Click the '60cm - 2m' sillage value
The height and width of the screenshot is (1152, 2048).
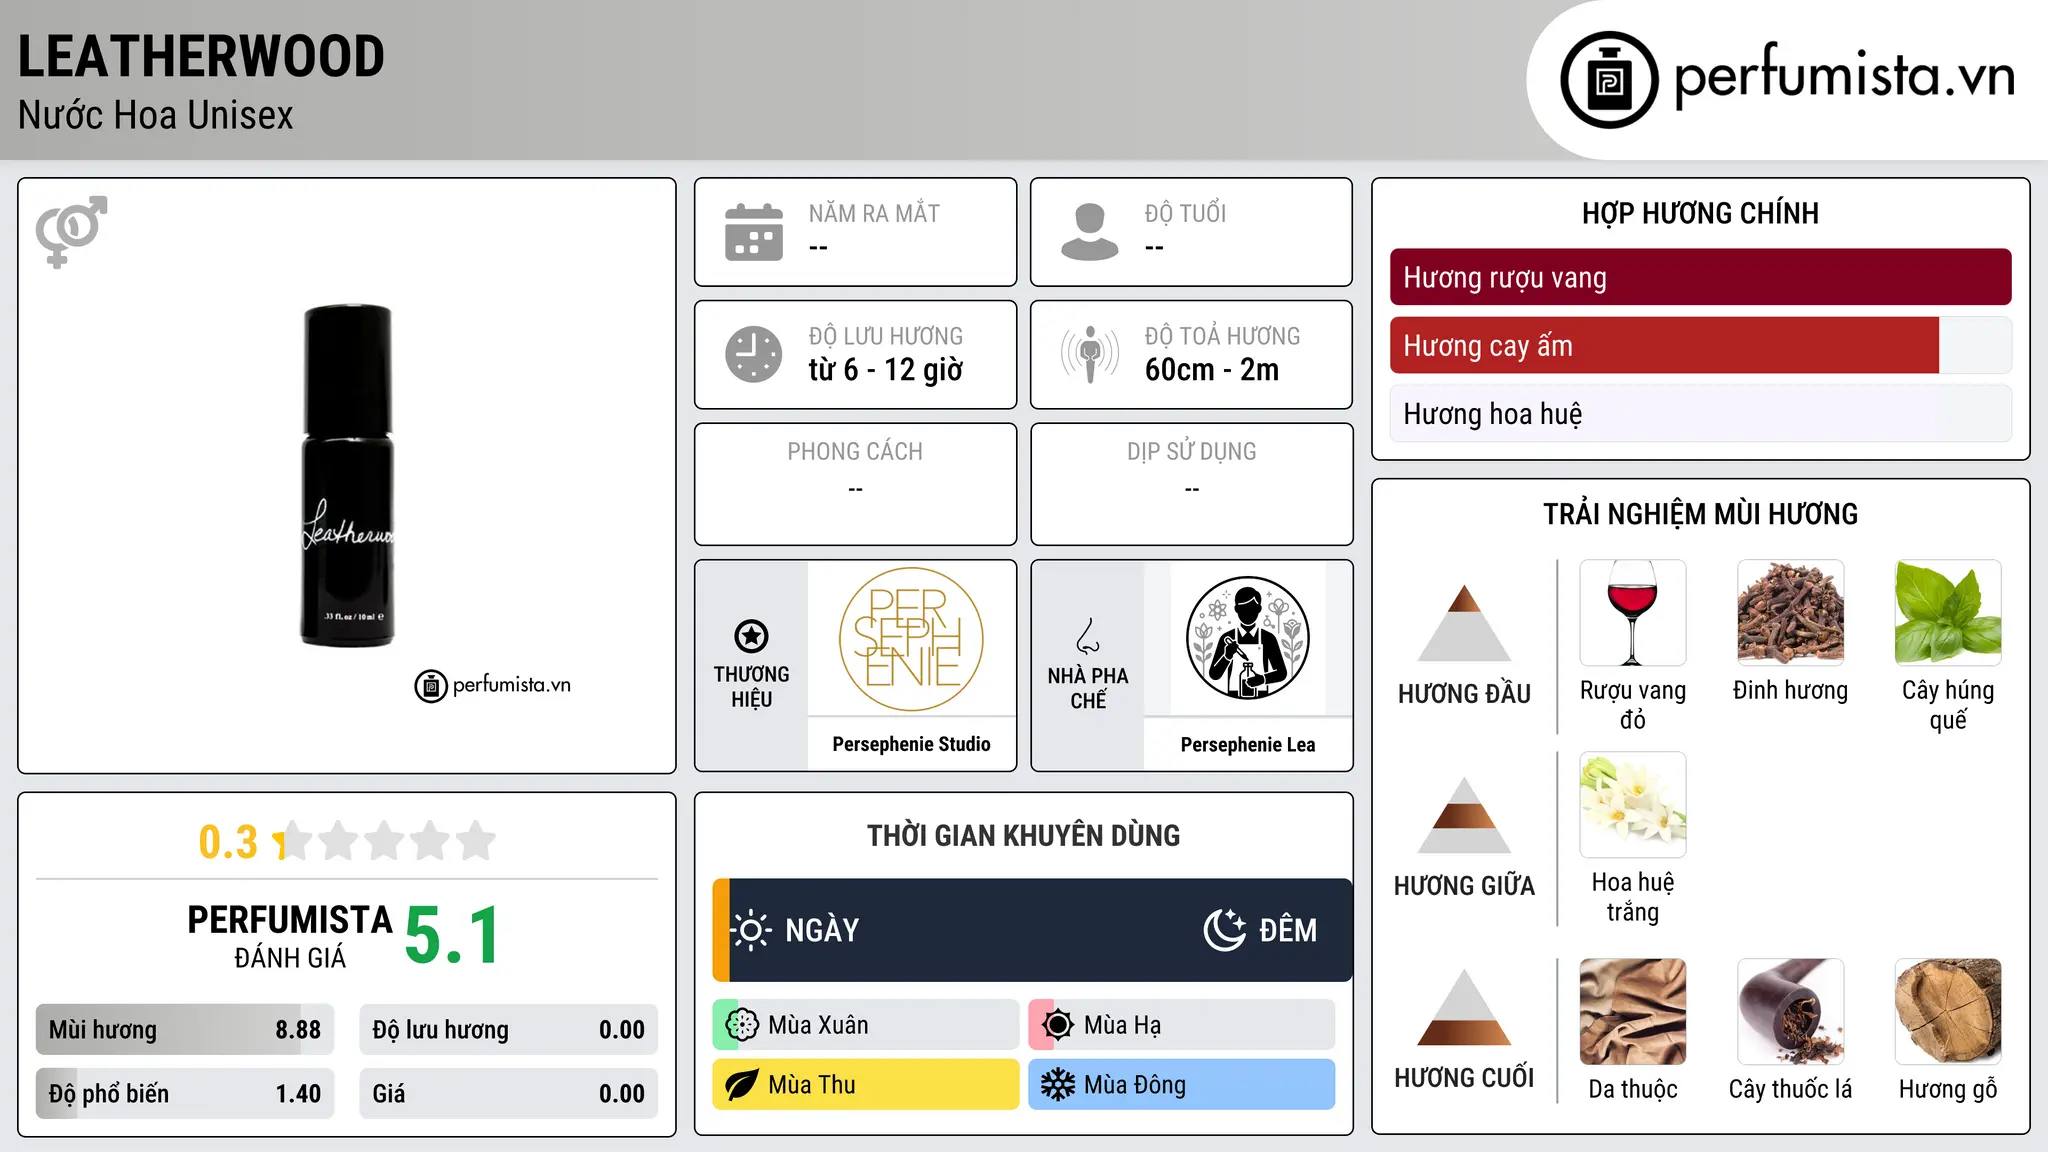pos(1212,370)
